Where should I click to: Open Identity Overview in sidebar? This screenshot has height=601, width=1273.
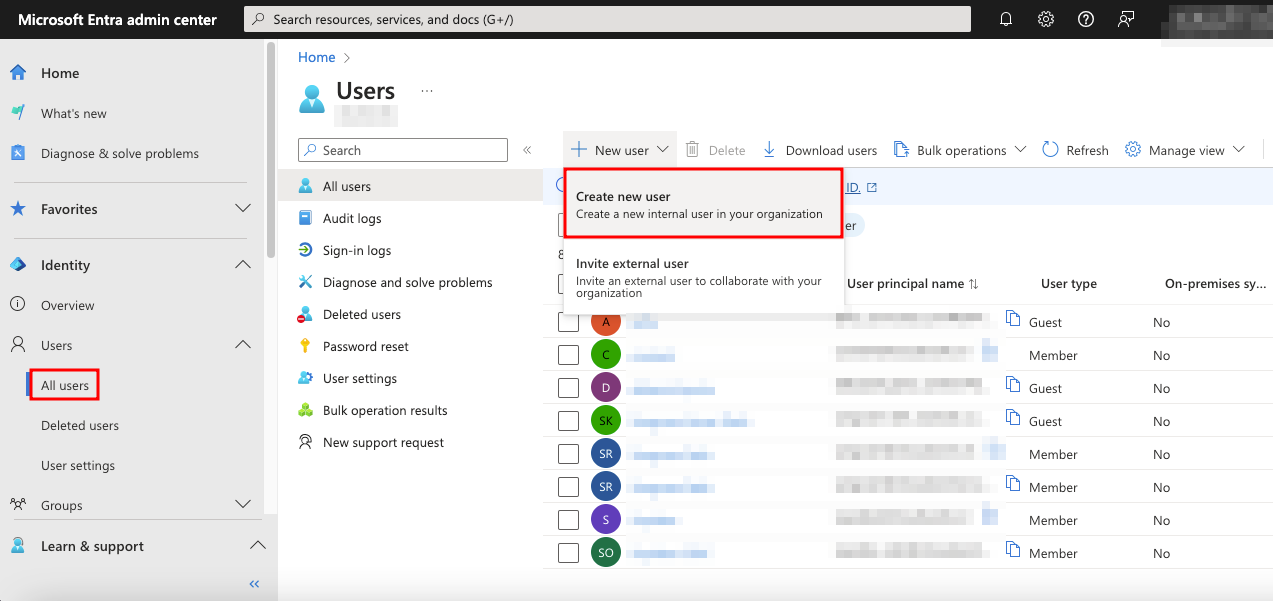(x=68, y=305)
